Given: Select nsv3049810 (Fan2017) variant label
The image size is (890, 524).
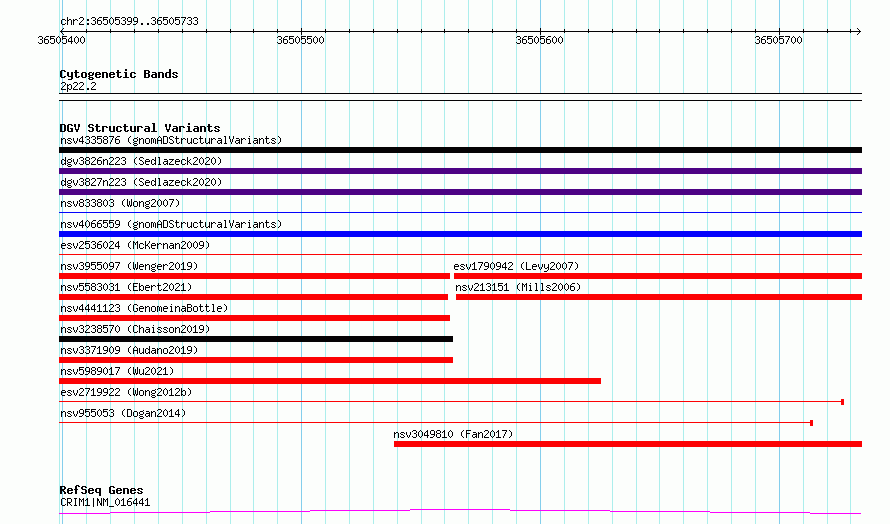Looking at the screenshot, I should 453,434.
